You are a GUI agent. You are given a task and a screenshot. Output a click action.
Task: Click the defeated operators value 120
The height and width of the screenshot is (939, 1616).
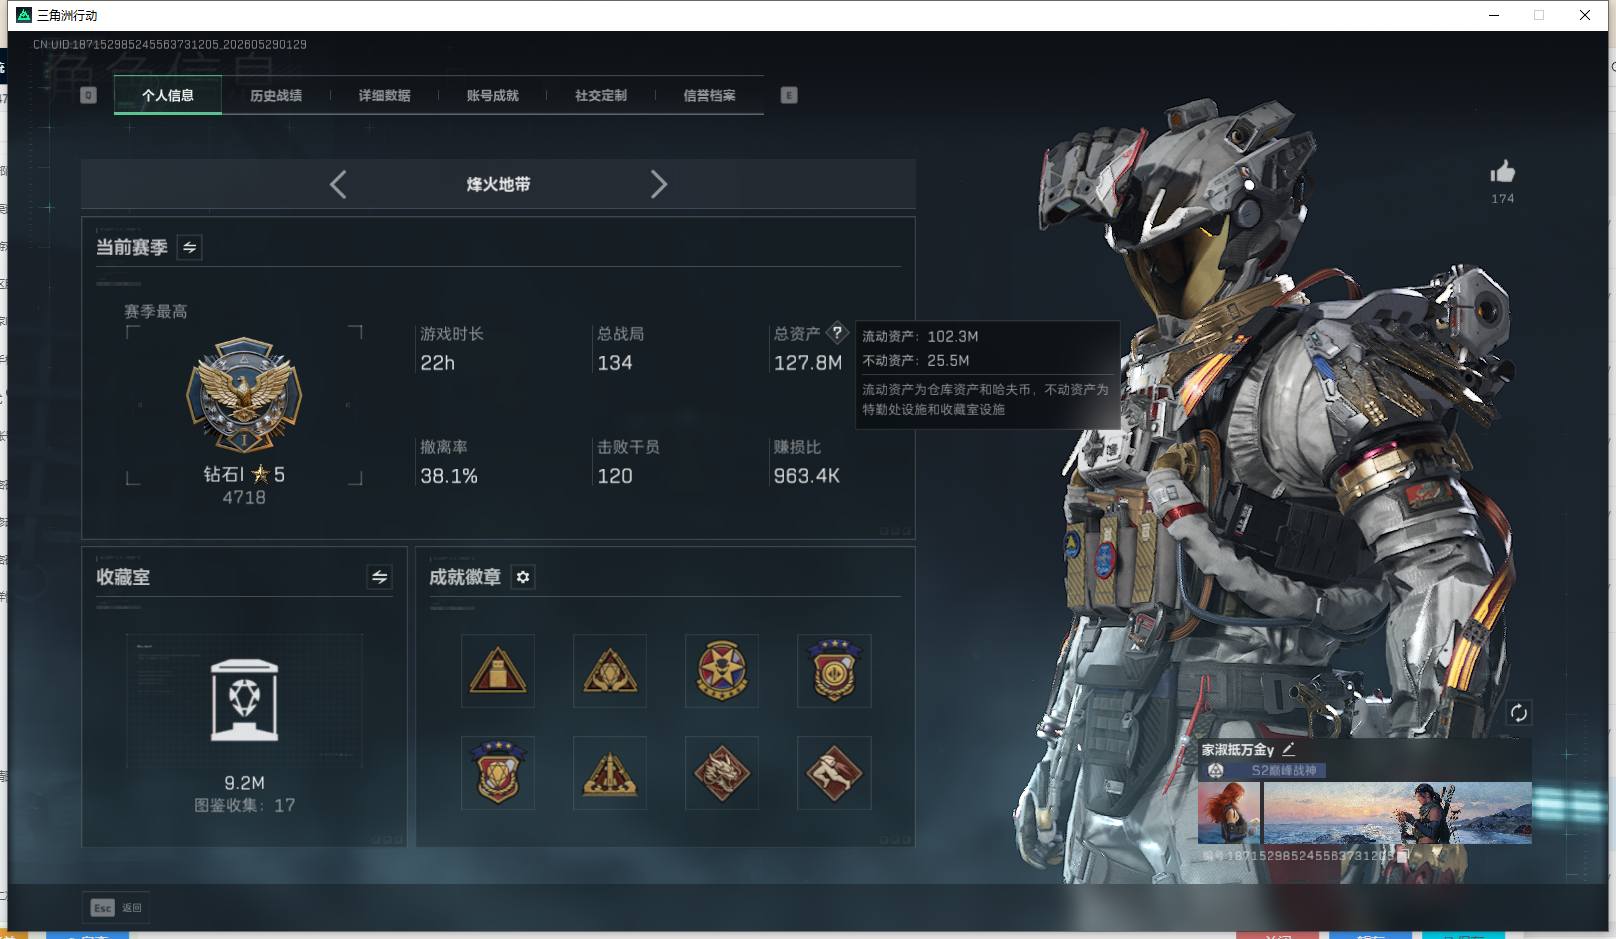(x=614, y=476)
